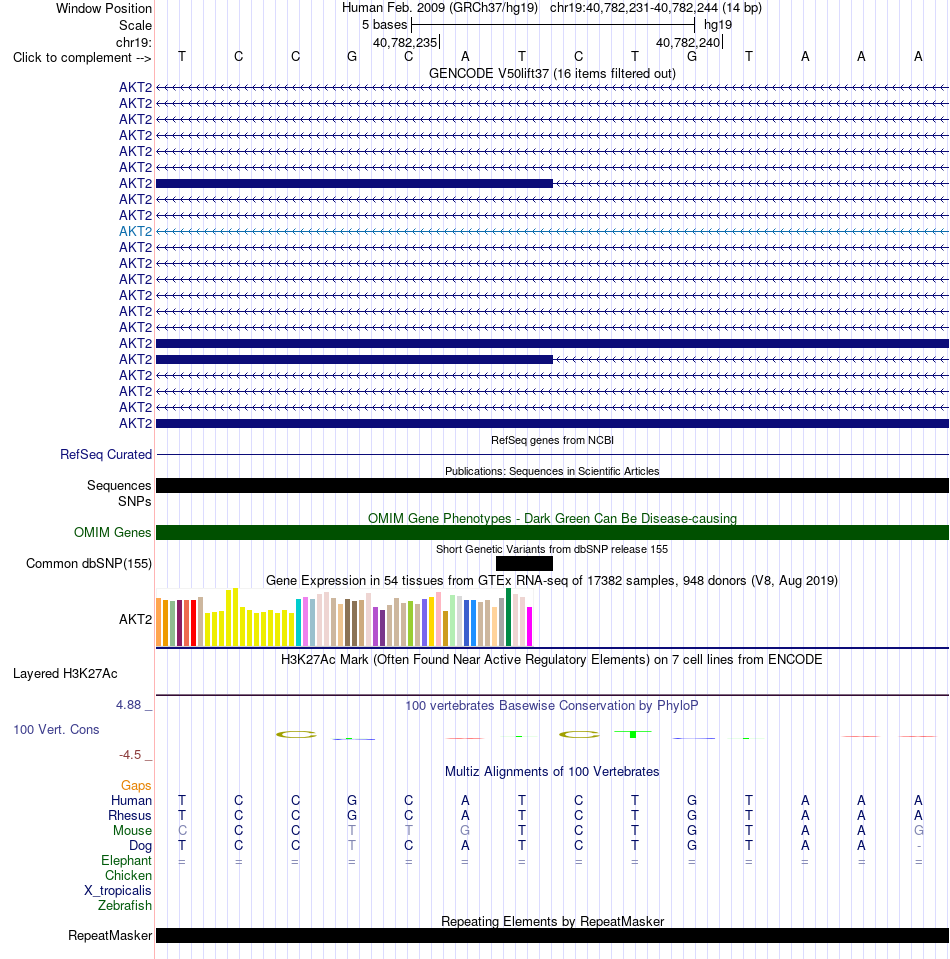
Task: Open the H3K27Ac Mark track title
Action: (552, 660)
